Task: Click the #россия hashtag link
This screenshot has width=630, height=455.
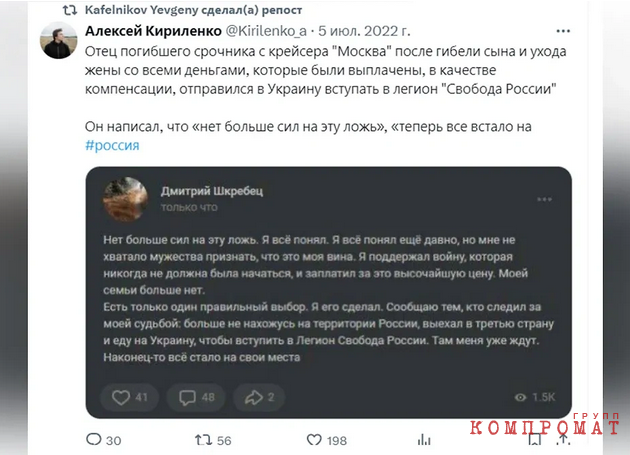Action: 112,145
